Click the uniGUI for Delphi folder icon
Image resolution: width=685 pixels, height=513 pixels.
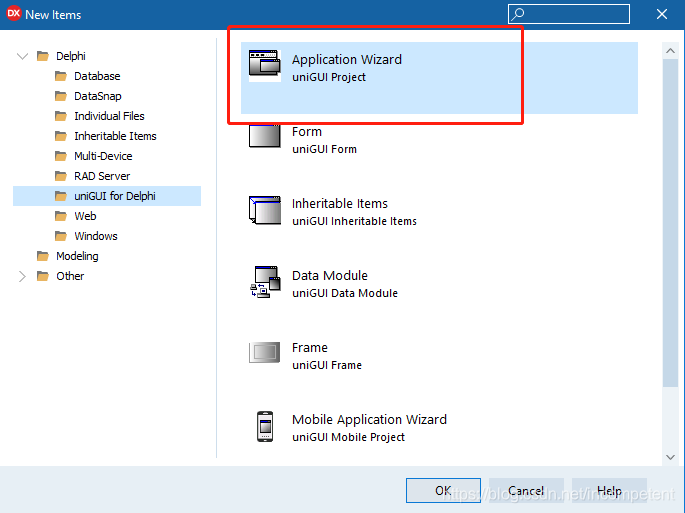click(x=61, y=196)
